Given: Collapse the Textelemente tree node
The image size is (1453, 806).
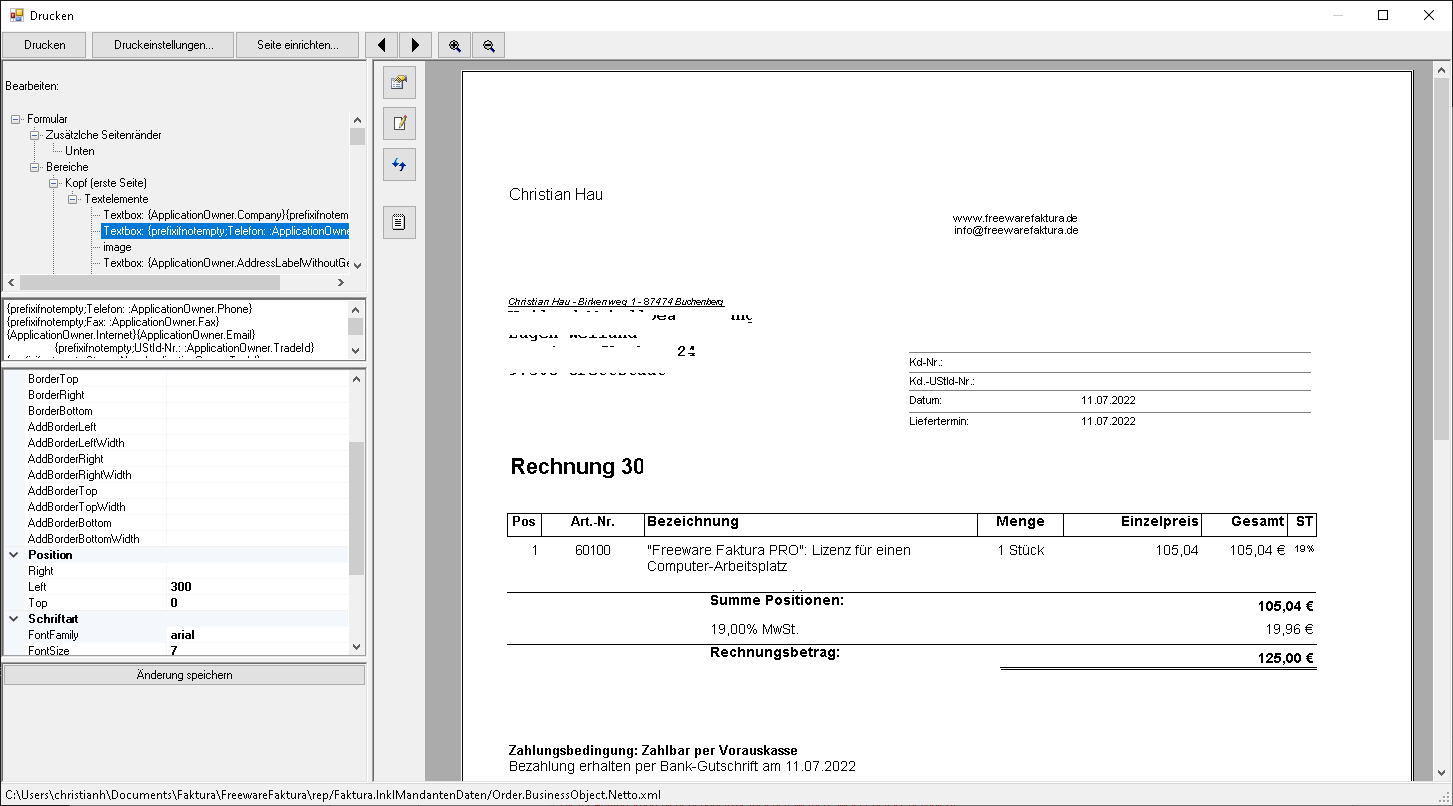Looking at the screenshot, I should (x=73, y=199).
